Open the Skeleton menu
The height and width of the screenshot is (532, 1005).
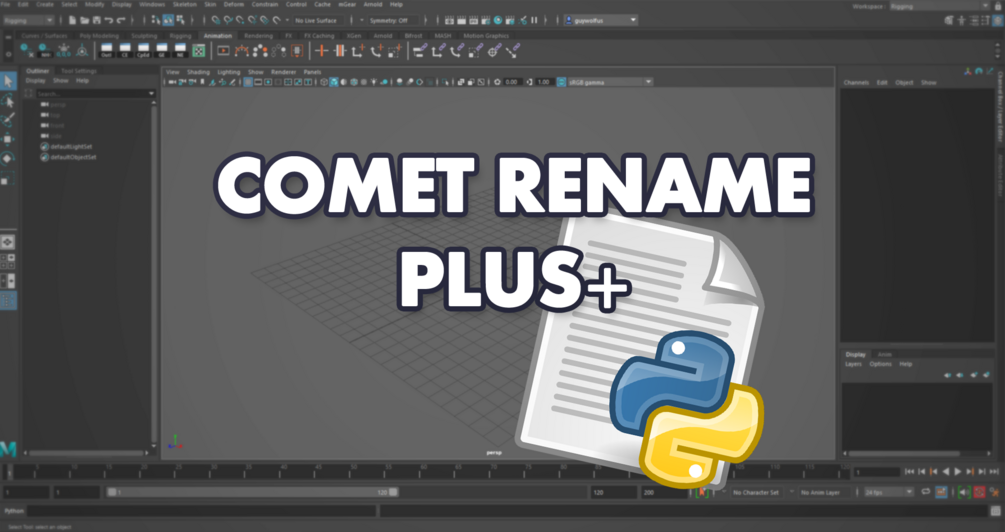pyautogui.click(x=185, y=4)
